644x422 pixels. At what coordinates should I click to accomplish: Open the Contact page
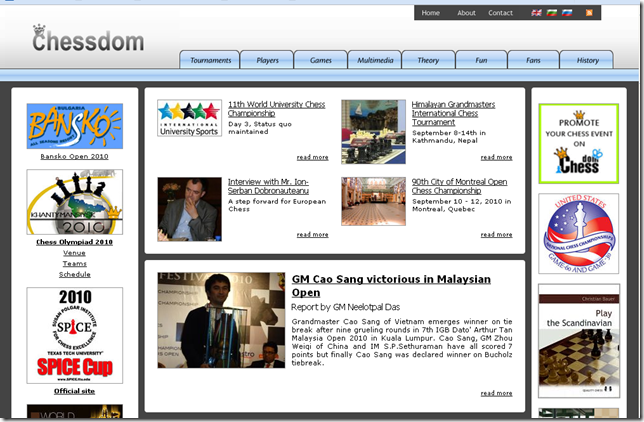click(x=500, y=13)
